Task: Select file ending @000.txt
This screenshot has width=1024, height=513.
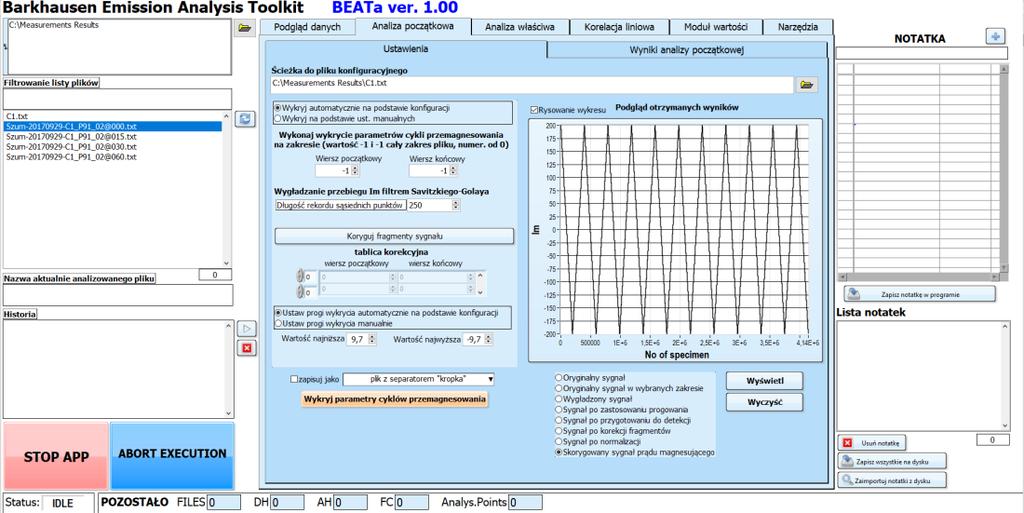Action: (x=112, y=126)
